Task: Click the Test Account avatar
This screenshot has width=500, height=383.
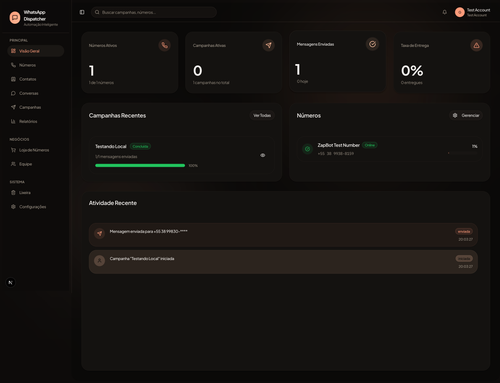Action: [x=460, y=12]
